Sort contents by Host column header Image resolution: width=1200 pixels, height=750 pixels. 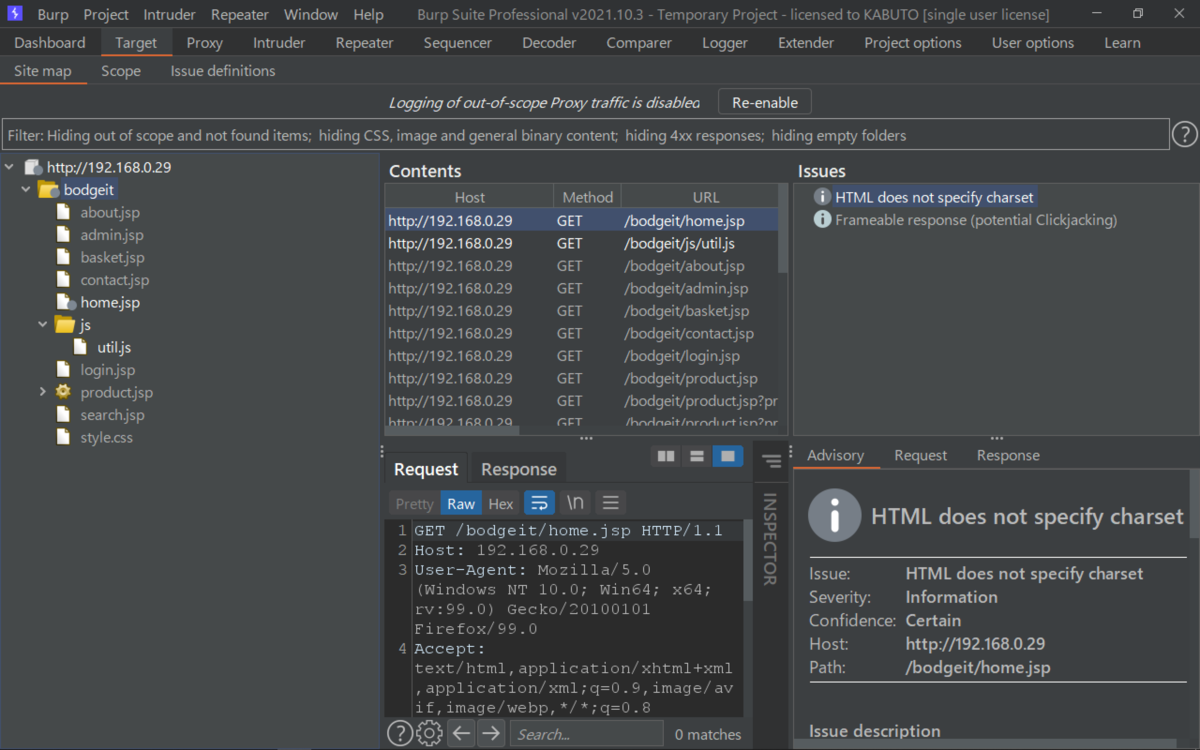pos(470,197)
